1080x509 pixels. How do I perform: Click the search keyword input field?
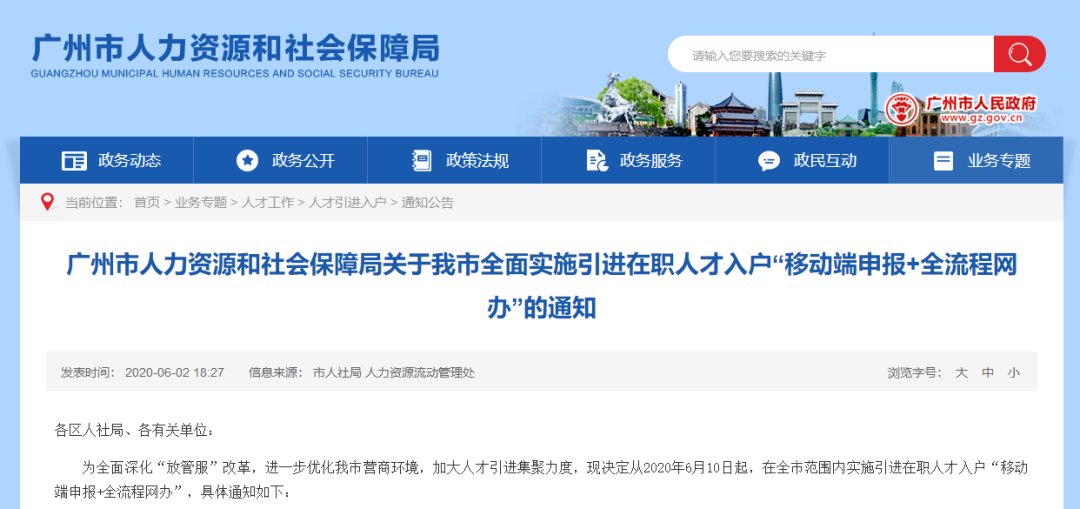click(831, 54)
